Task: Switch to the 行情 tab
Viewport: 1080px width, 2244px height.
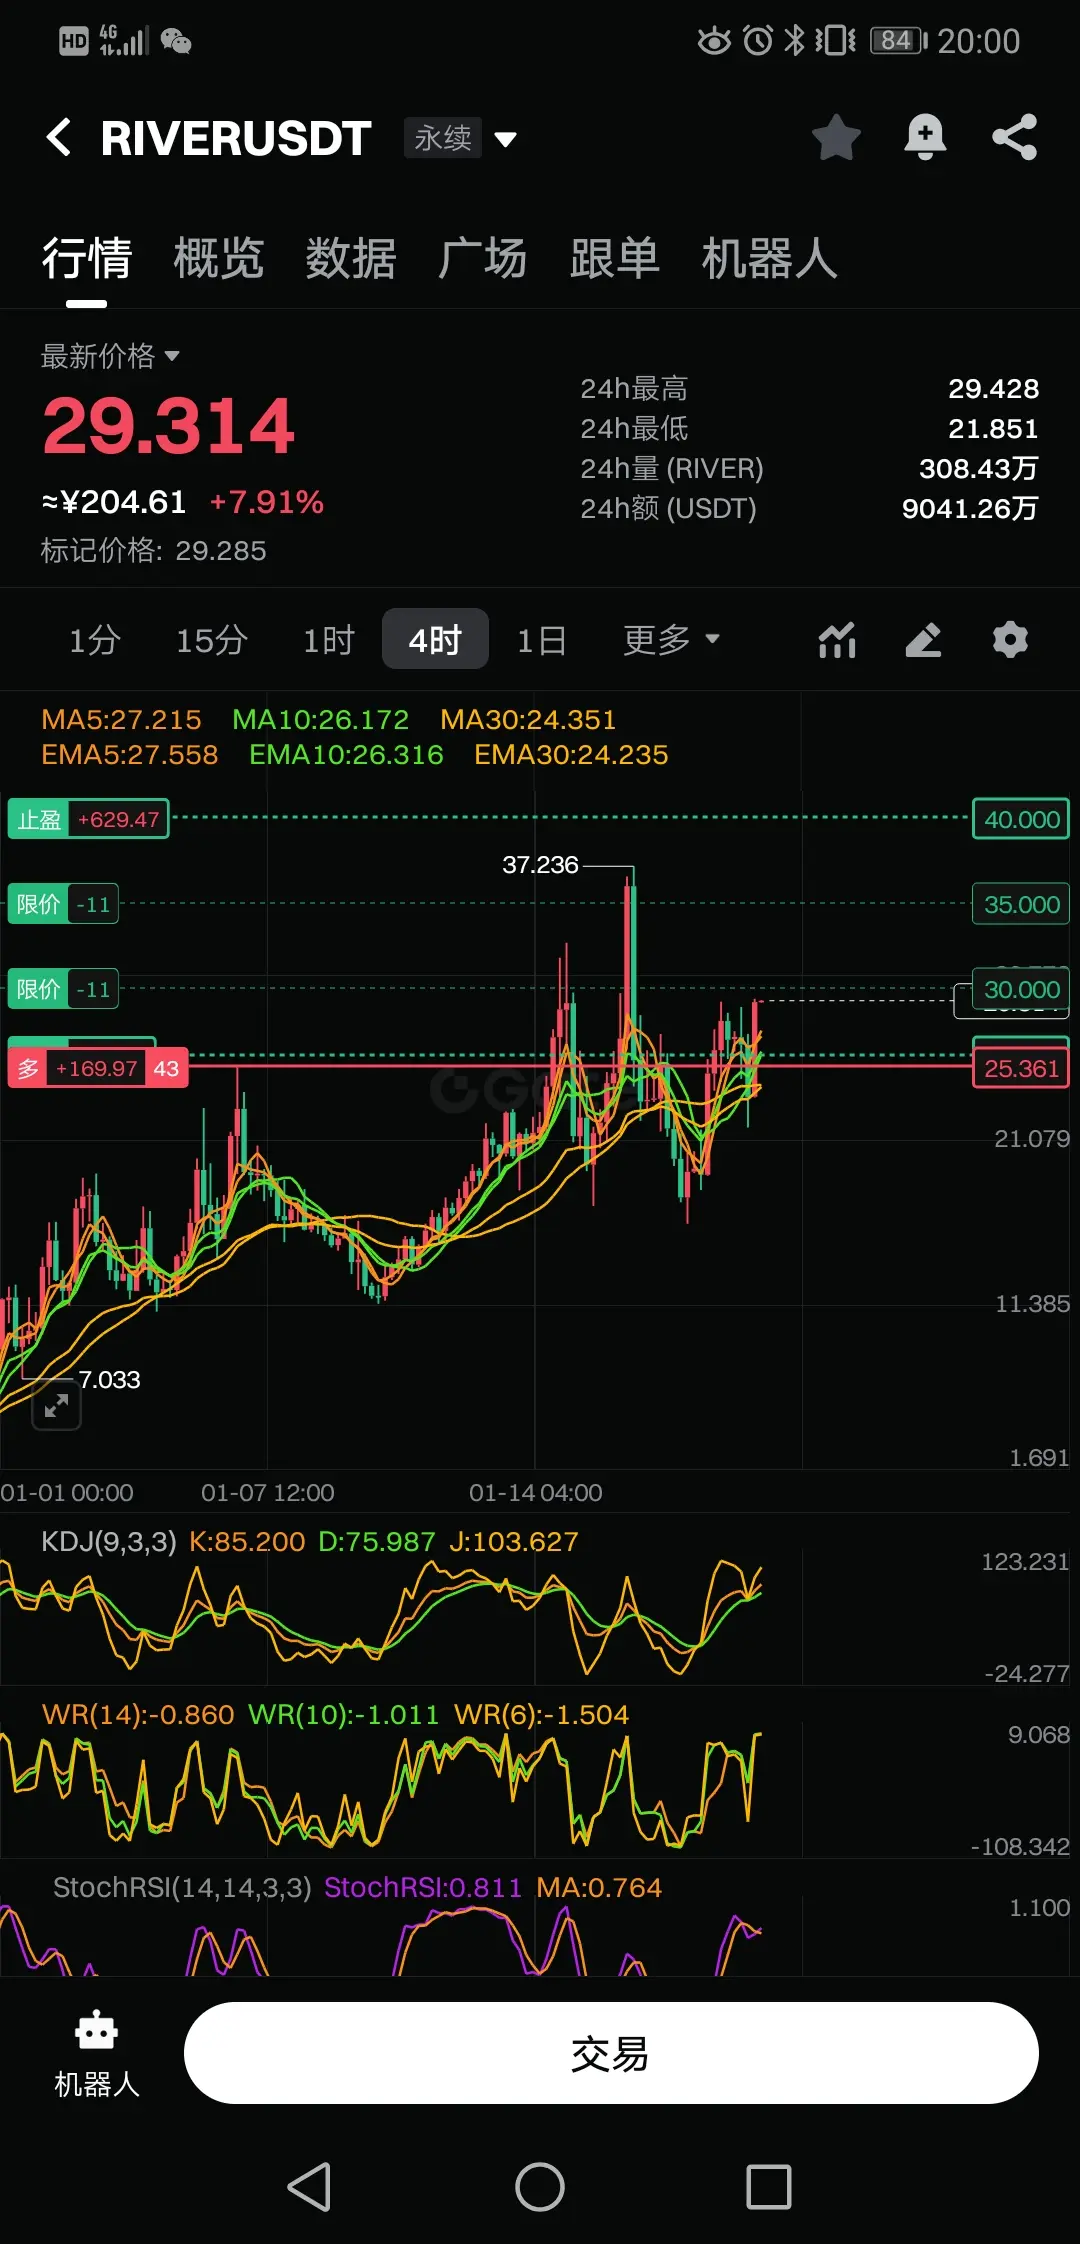Action: (87, 259)
